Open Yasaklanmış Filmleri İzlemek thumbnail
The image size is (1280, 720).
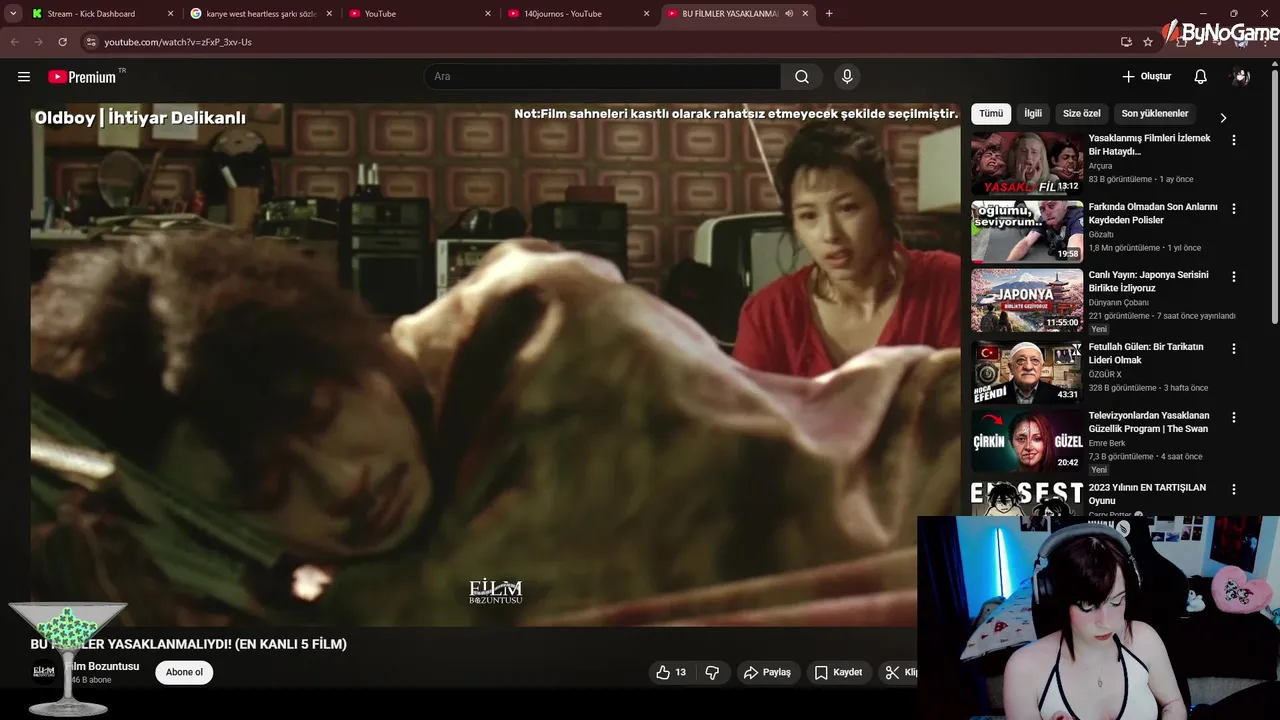click(1027, 164)
